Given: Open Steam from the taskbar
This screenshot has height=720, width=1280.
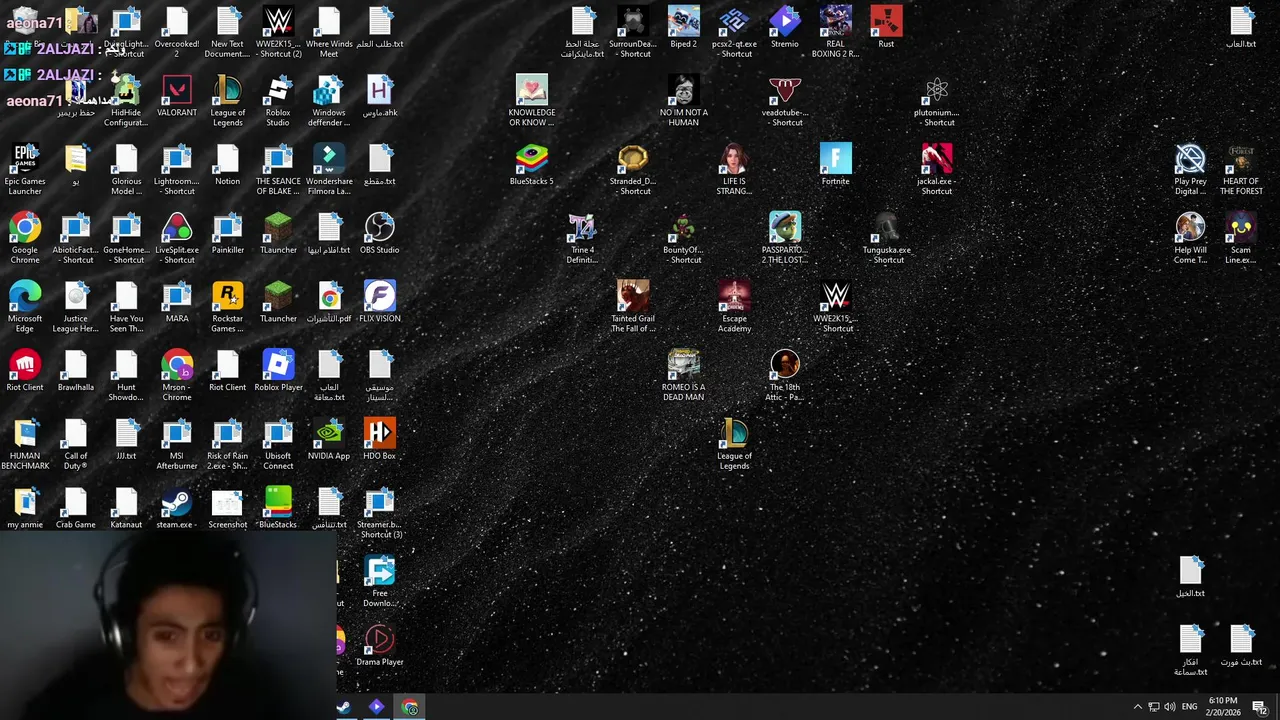Looking at the screenshot, I should pos(343,707).
